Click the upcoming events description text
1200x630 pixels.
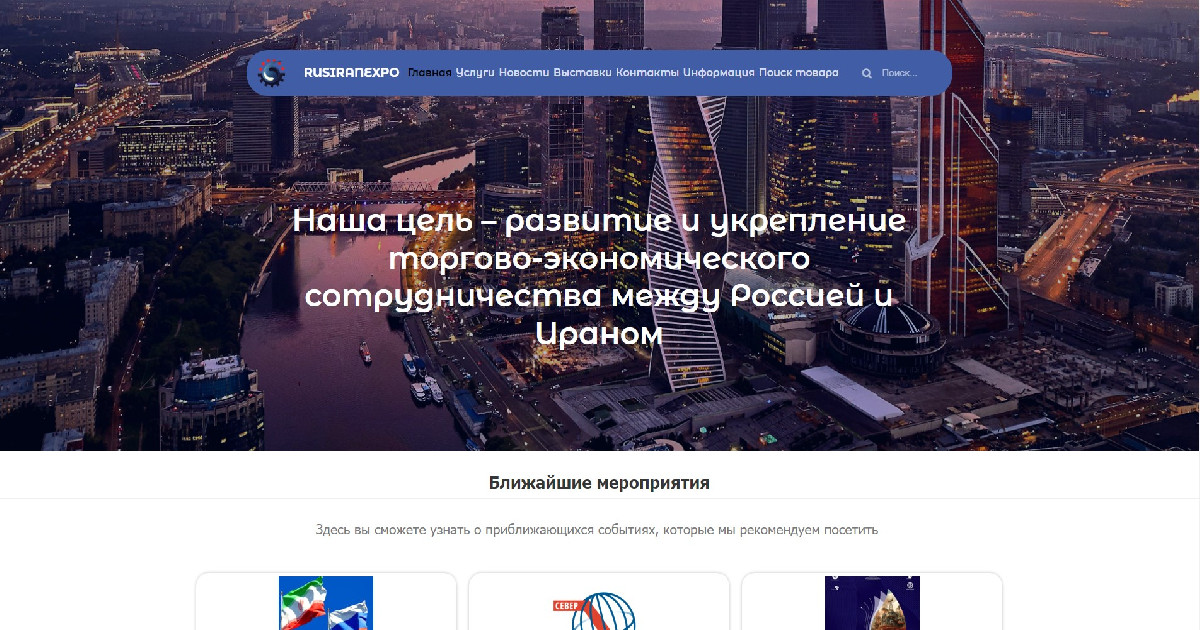click(597, 529)
